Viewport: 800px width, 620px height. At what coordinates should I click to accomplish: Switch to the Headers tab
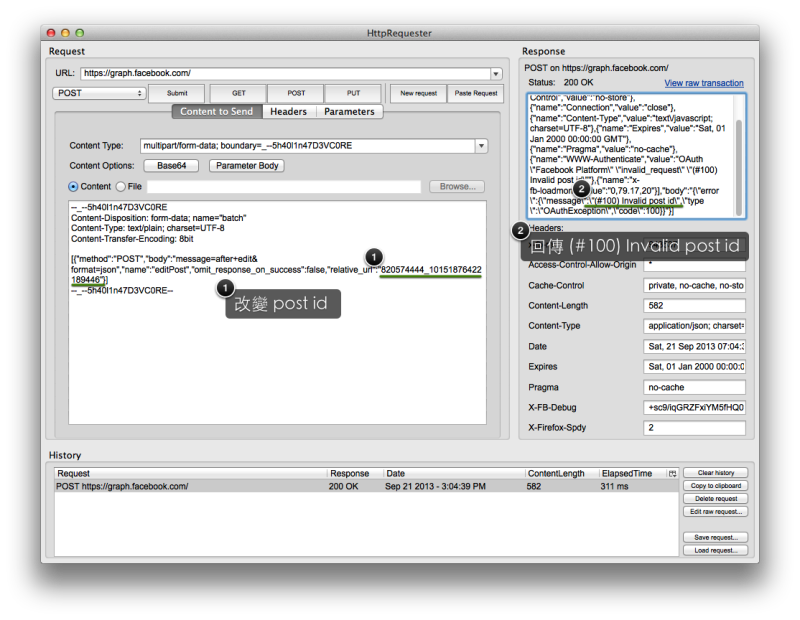(x=289, y=111)
